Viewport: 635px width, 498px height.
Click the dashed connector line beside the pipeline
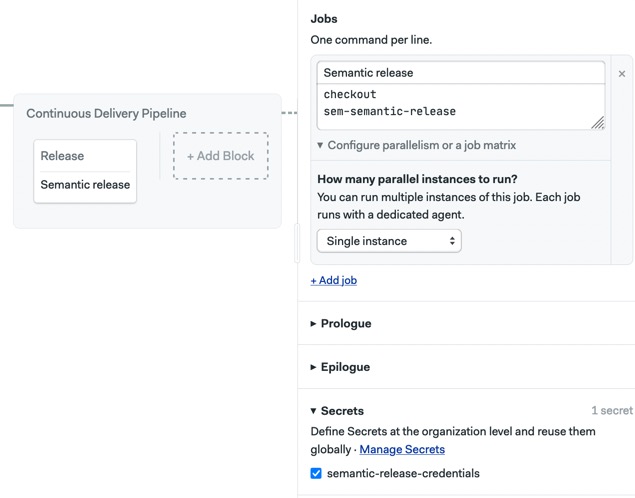289,113
